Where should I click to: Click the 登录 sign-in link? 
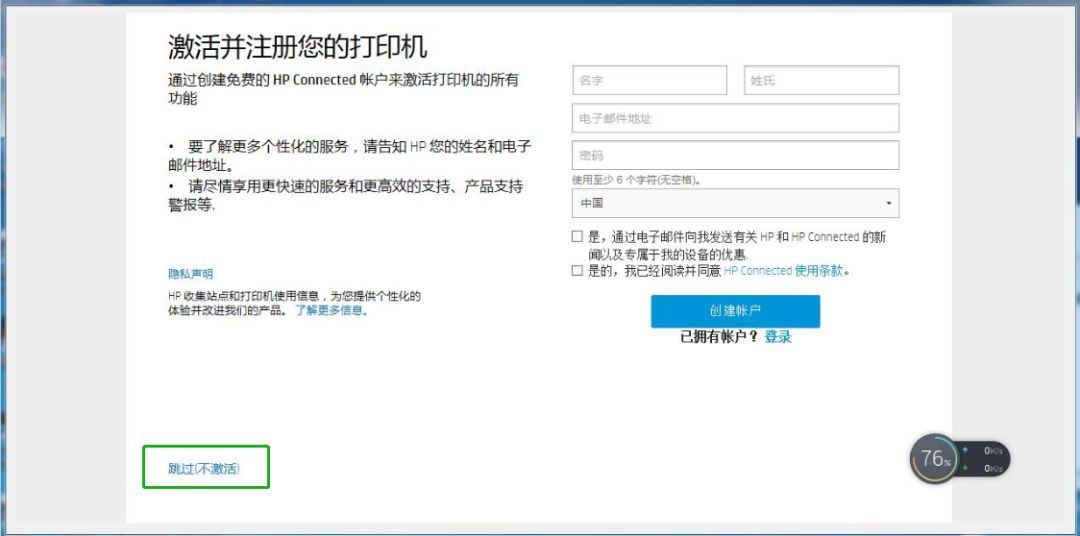tap(778, 337)
